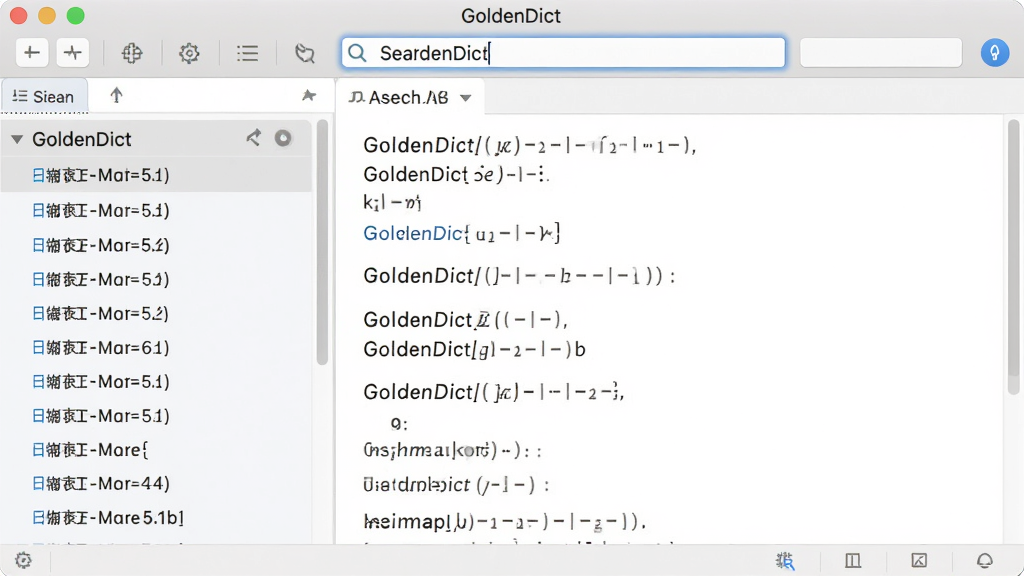This screenshot has width=1024, height=576.
Task: Click the round record icon in GoldenDict row
Action: pyautogui.click(x=283, y=138)
